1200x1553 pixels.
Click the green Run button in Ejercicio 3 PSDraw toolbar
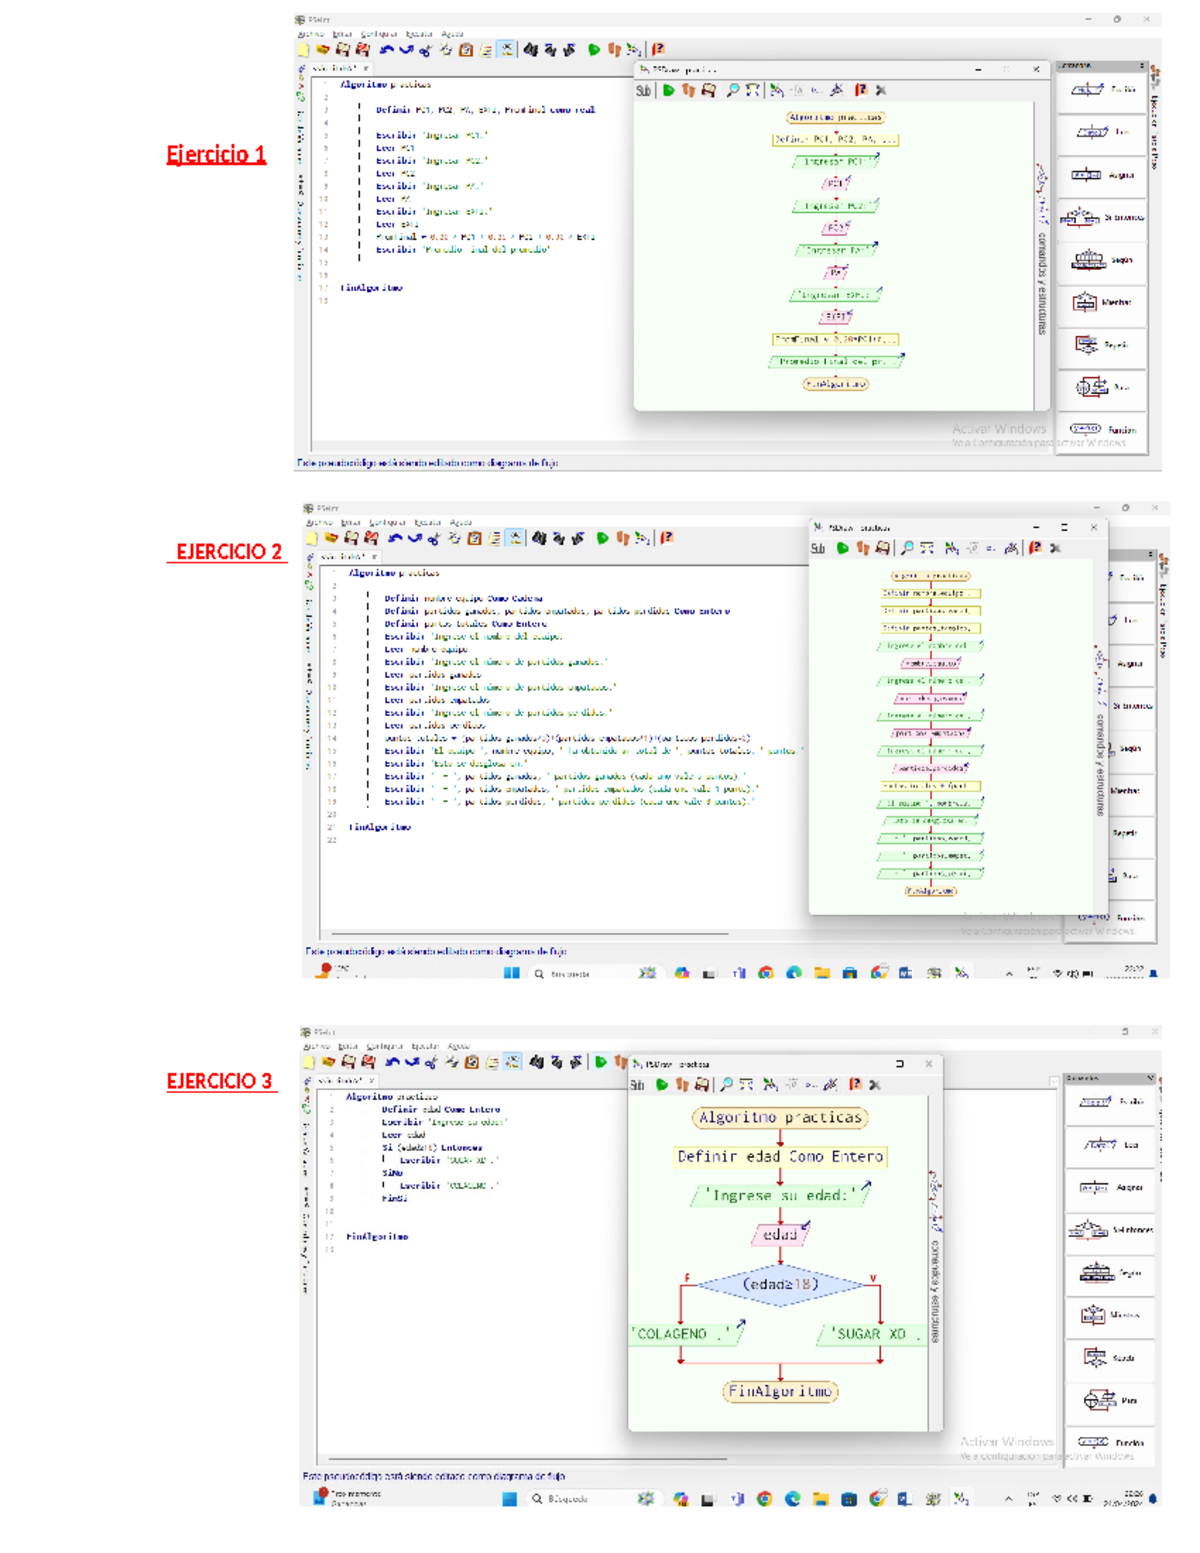pyautogui.click(x=662, y=1084)
